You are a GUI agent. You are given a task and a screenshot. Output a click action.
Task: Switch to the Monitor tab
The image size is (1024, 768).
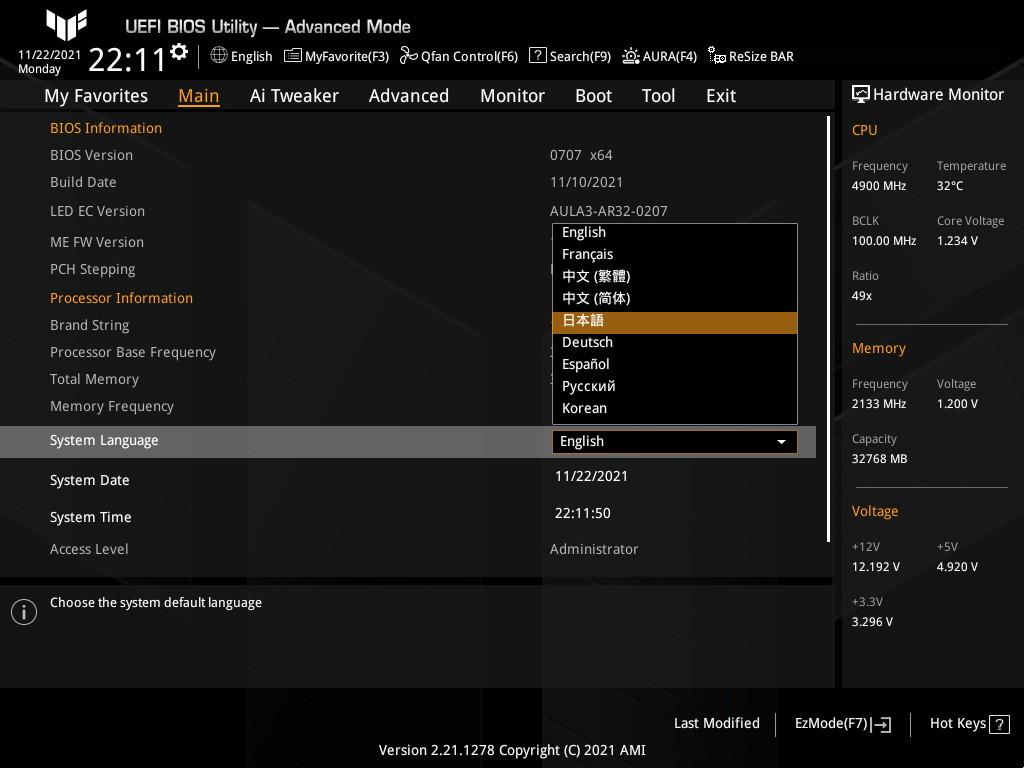[512, 96]
